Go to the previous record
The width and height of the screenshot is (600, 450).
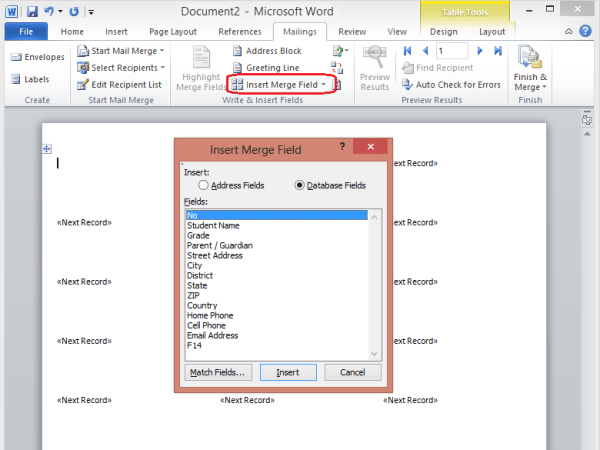point(425,51)
